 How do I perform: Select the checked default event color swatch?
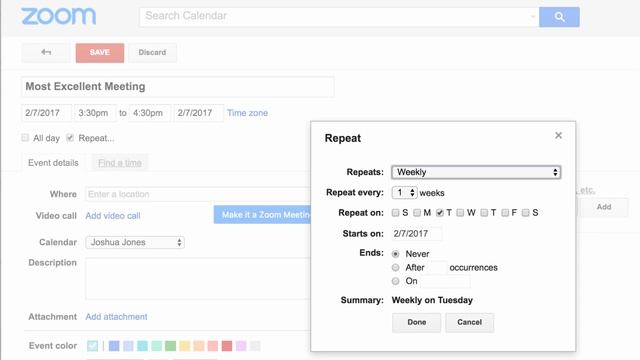93,346
